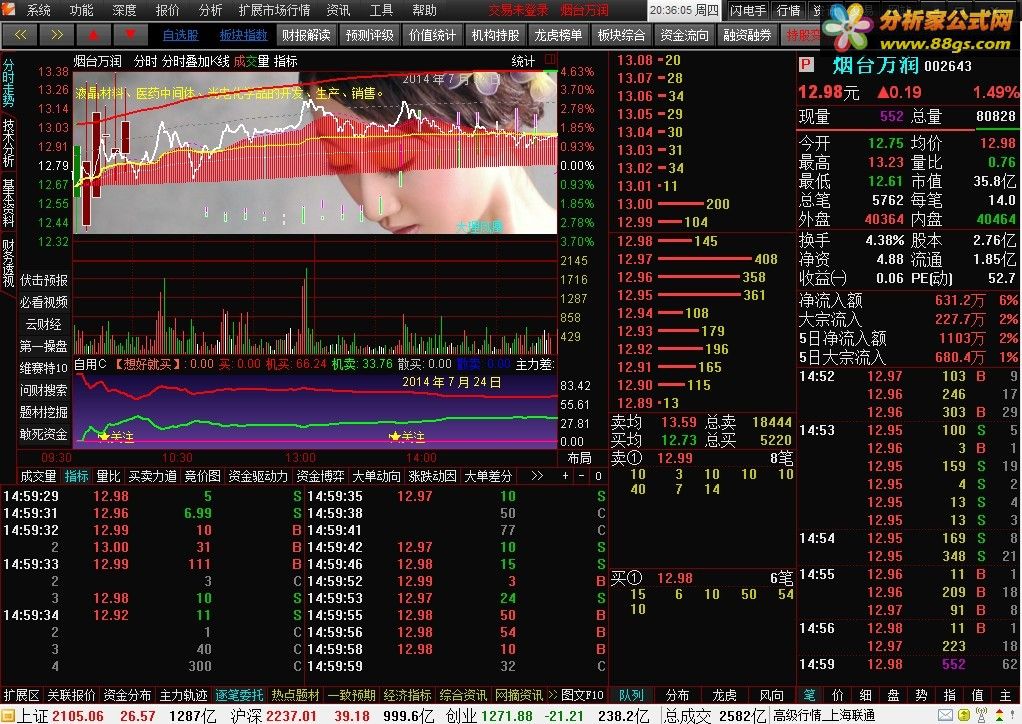
Task: Click the 板块指数 link
Action: [x=244, y=35]
